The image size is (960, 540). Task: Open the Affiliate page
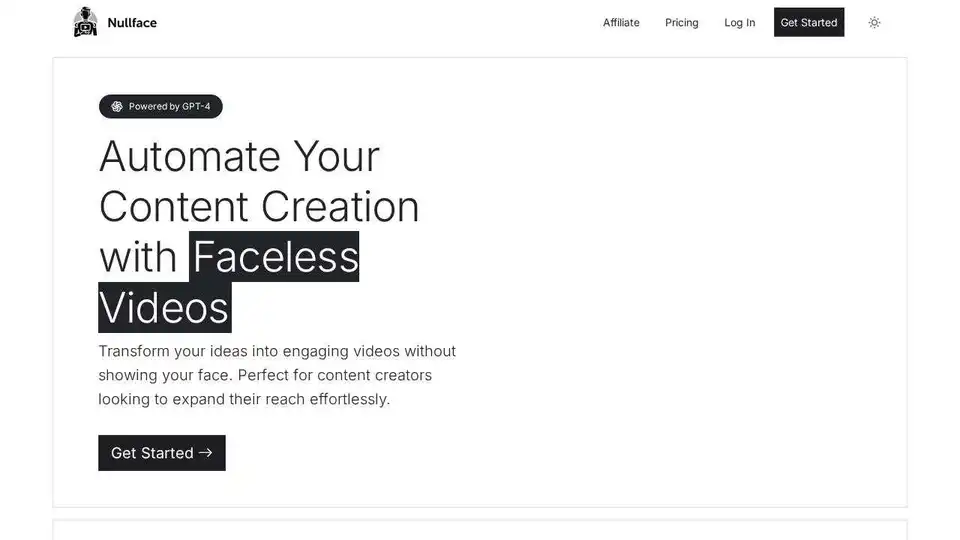click(x=621, y=23)
